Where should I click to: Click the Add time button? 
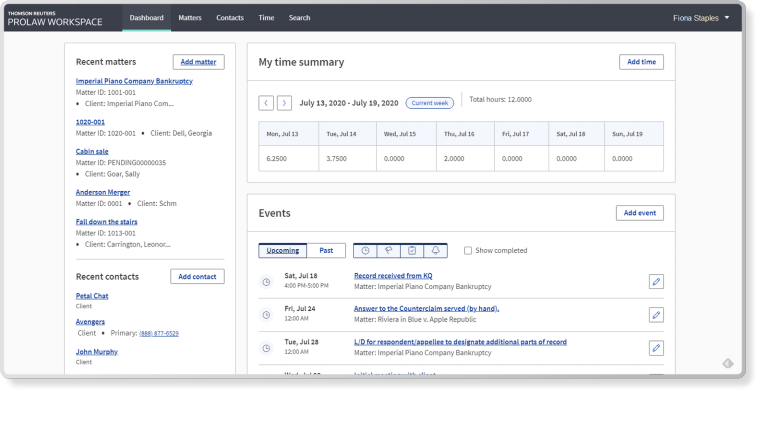coord(641,62)
